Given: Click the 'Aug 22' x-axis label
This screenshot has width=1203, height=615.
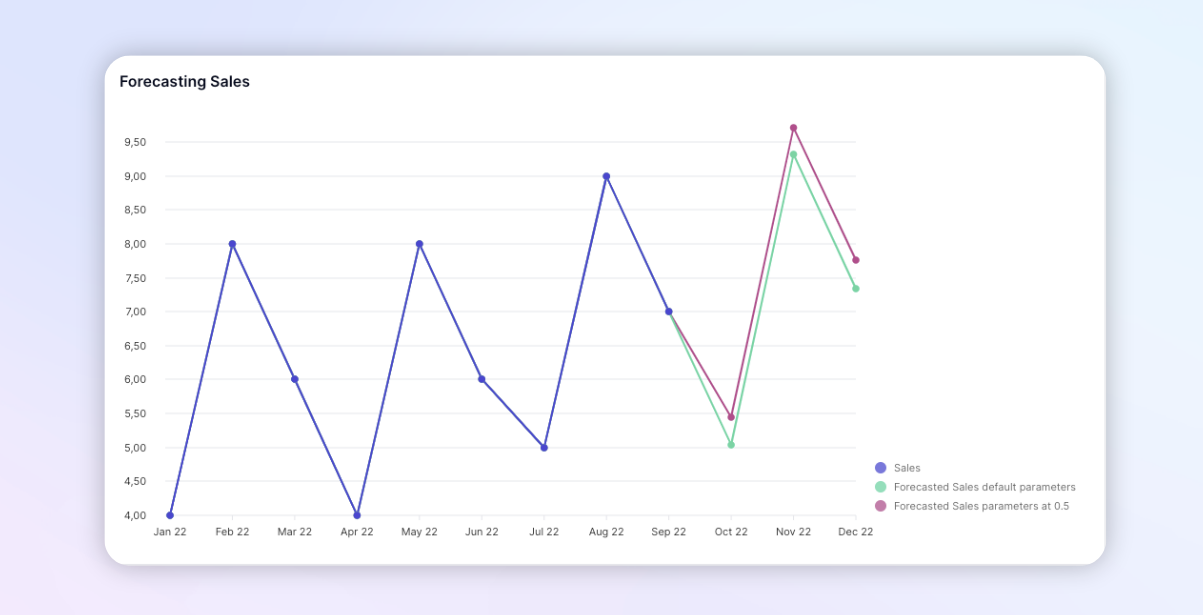Looking at the screenshot, I should pos(606,532).
